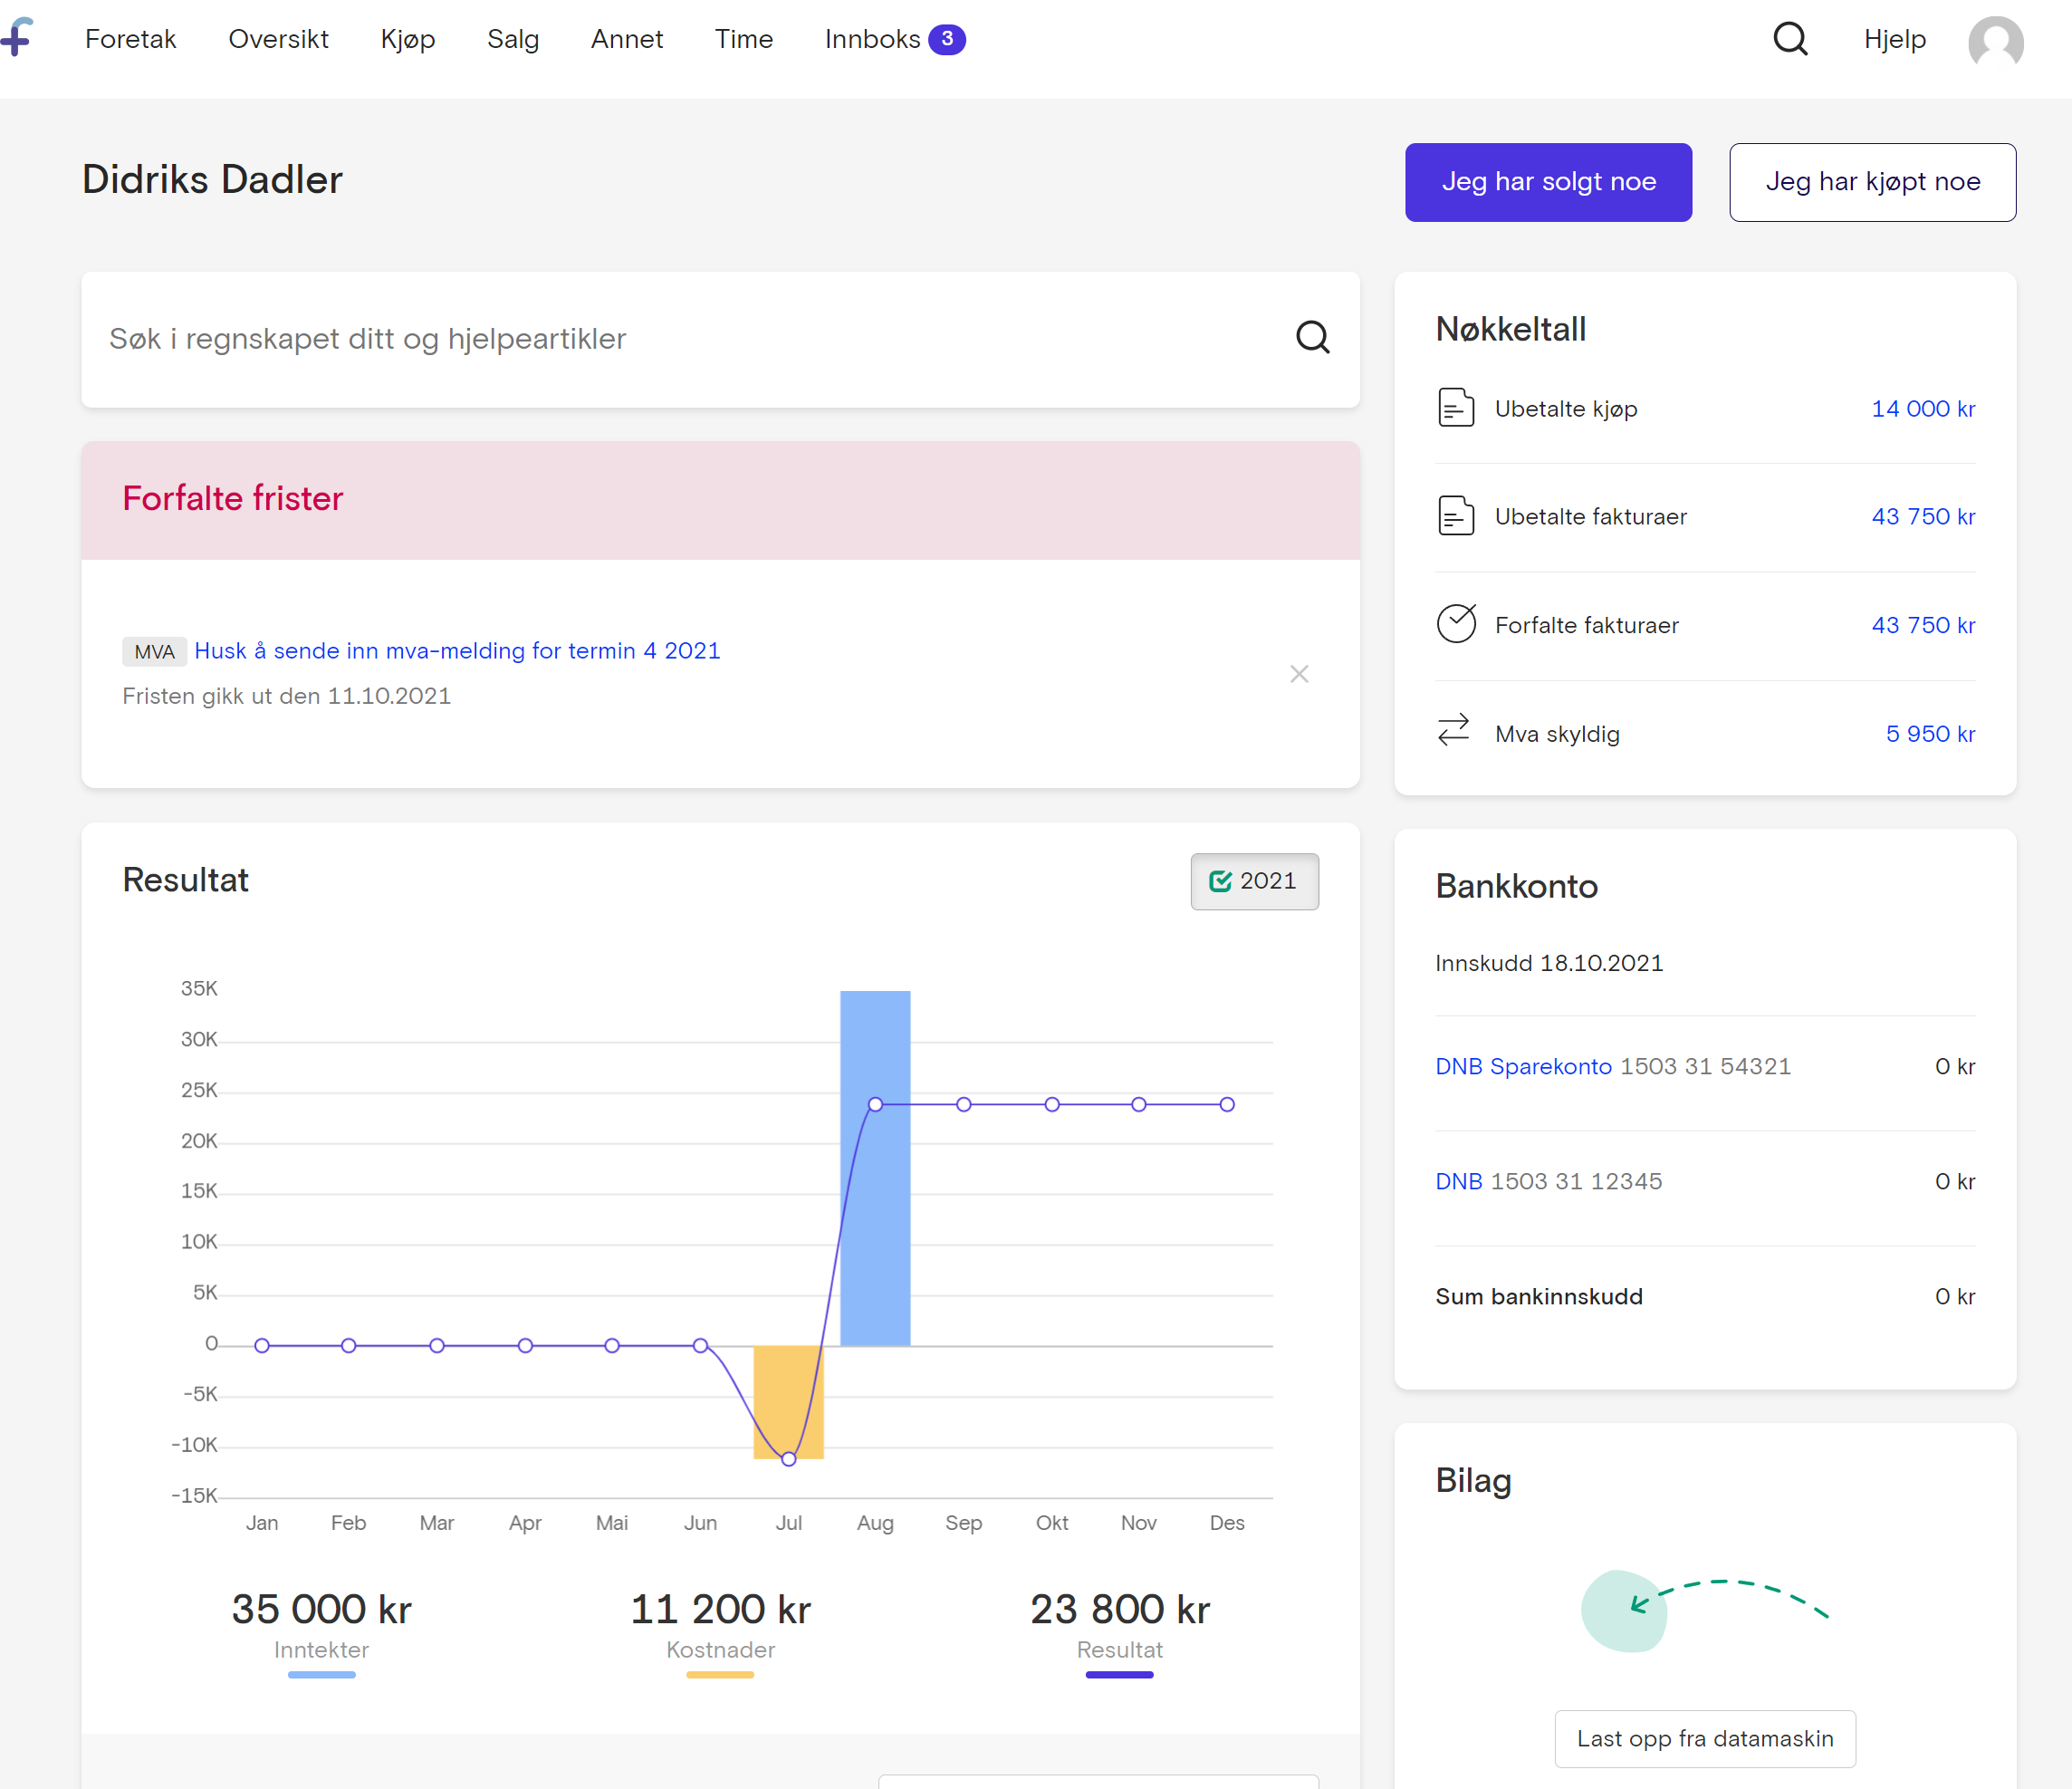Open the Hjelp link
Screen dimensions: 2072x1789
[1895, 40]
